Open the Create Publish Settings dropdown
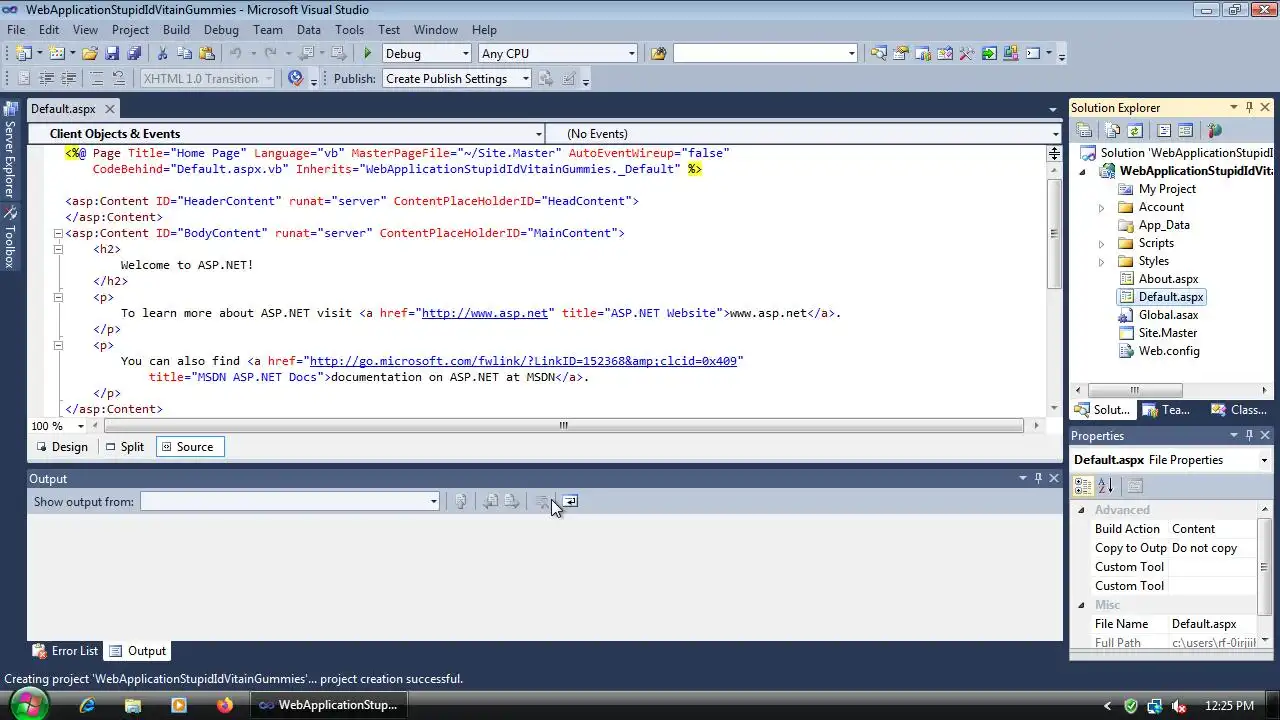Image resolution: width=1280 pixels, height=720 pixels. click(525, 79)
